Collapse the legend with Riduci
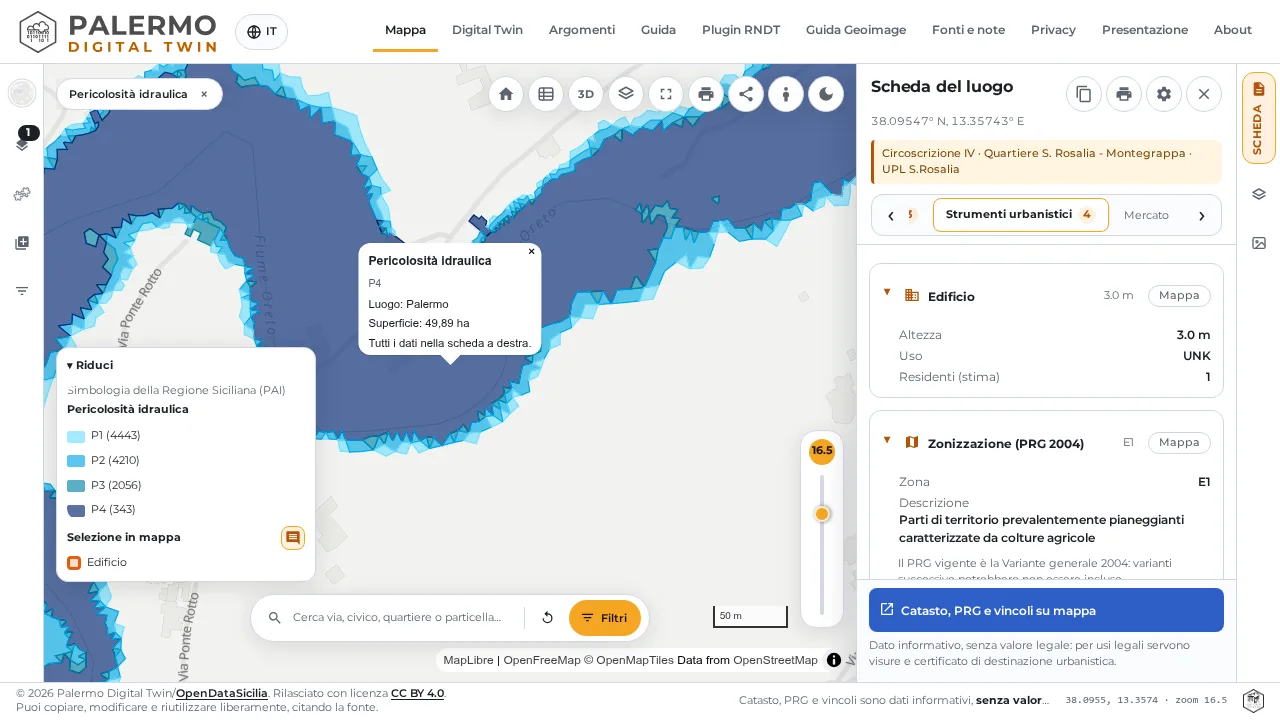 (90, 365)
